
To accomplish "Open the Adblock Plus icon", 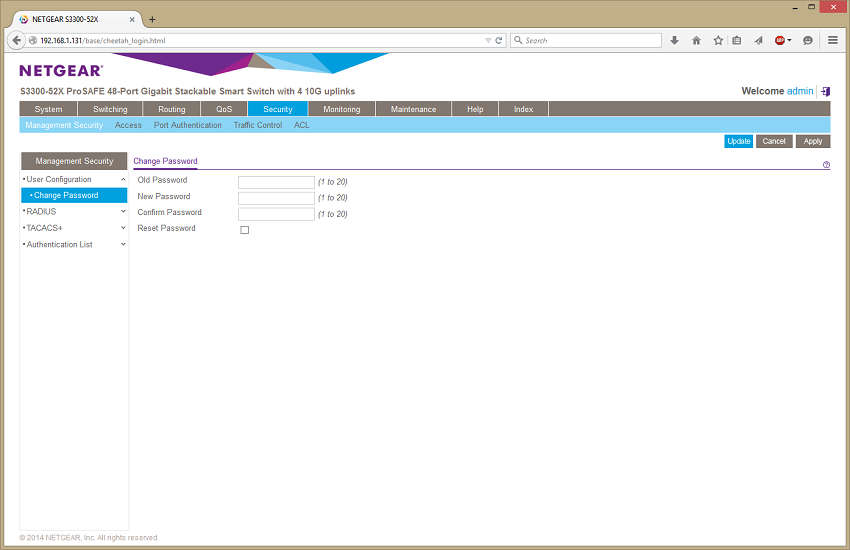I will 780,40.
